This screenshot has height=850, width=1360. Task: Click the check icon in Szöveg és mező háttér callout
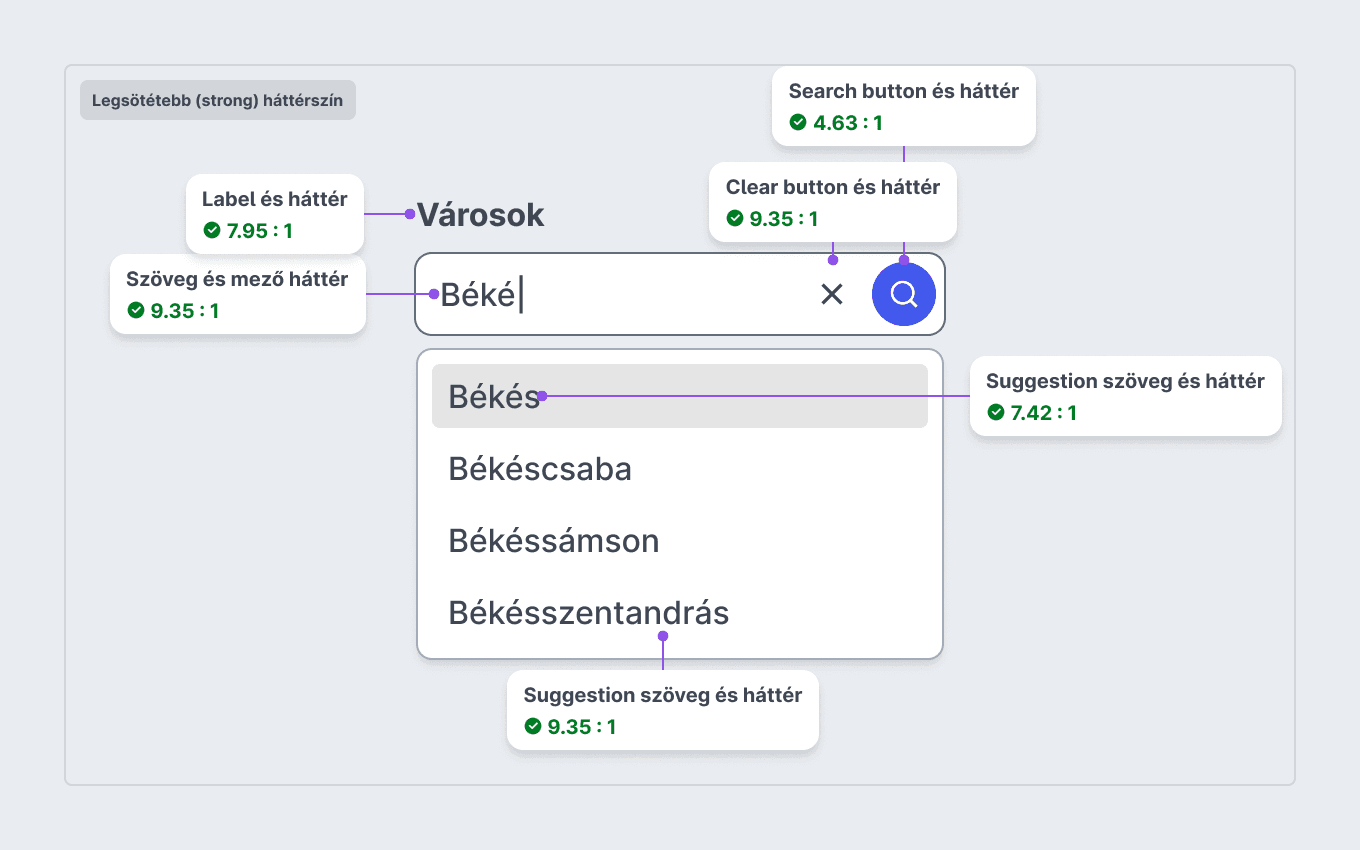pos(135,311)
